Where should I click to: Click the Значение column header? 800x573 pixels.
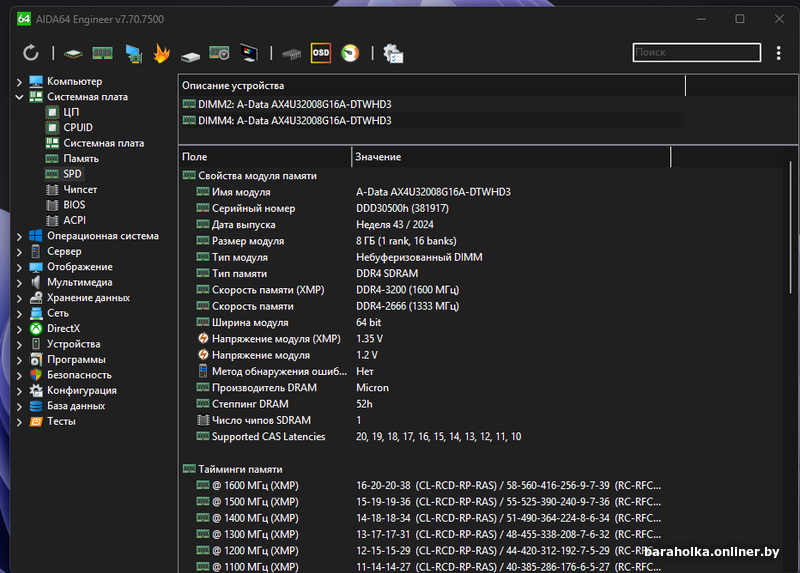point(511,157)
